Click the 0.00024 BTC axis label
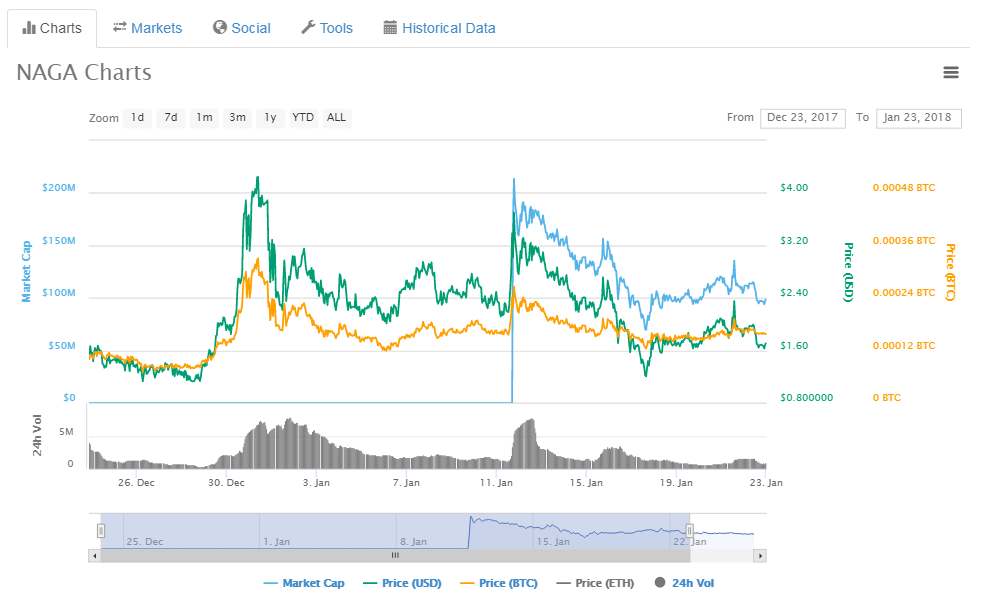985x595 pixels. pyautogui.click(x=904, y=293)
